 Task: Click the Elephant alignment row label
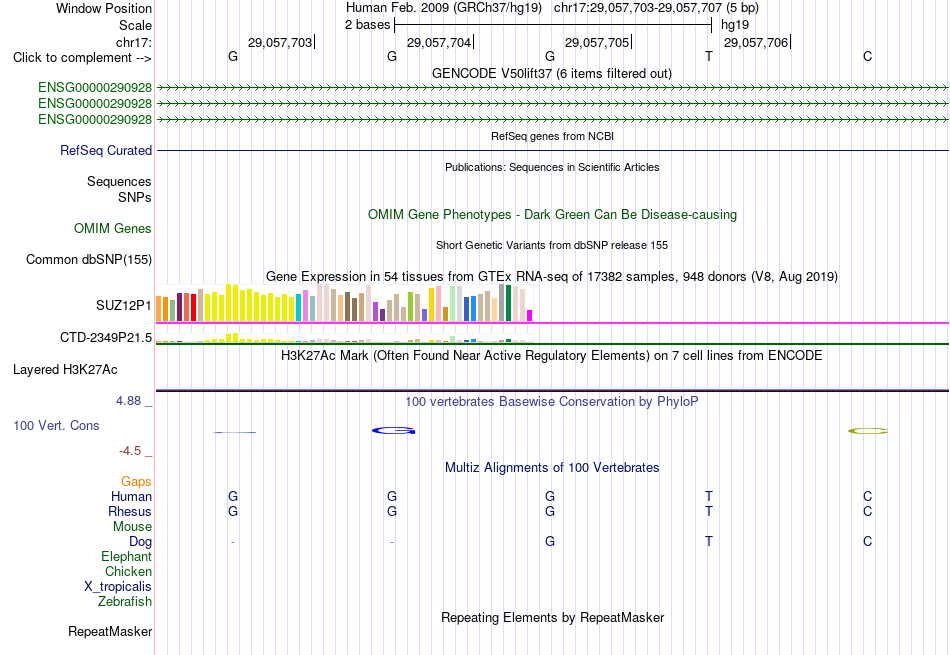pyautogui.click(x=126, y=556)
